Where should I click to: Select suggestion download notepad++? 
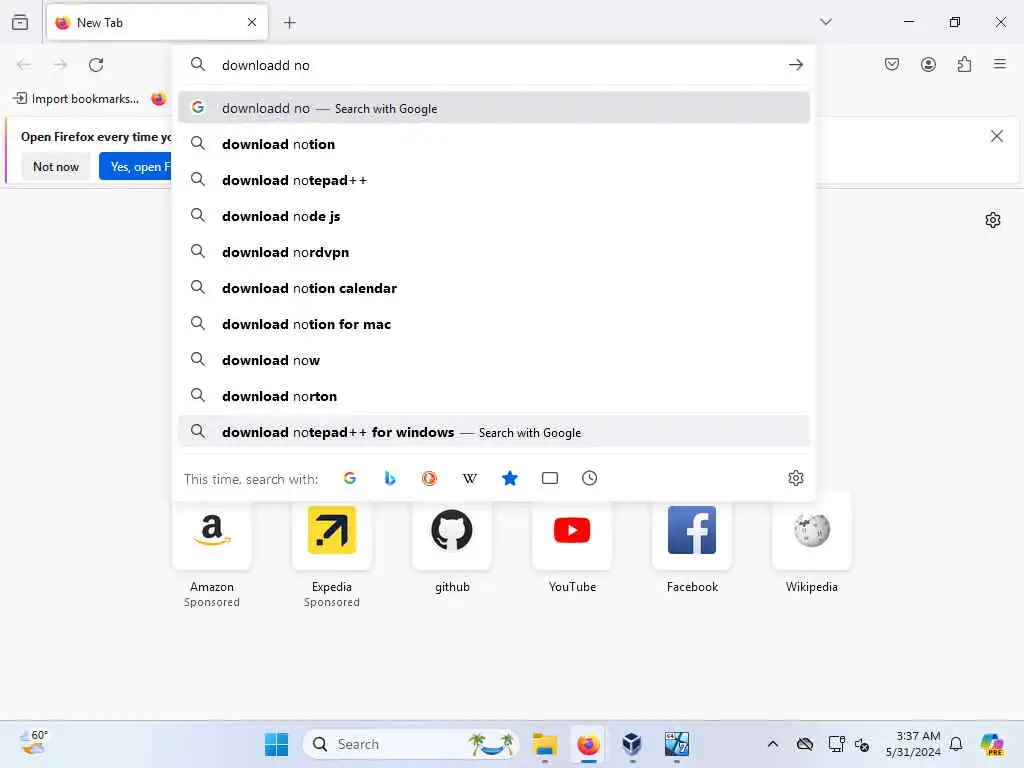(x=494, y=180)
